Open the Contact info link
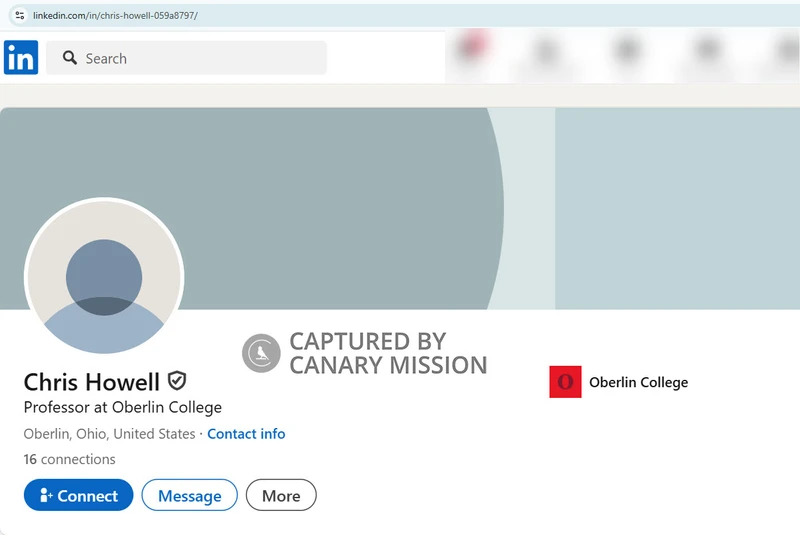800x535 pixels. coord(246,434)
